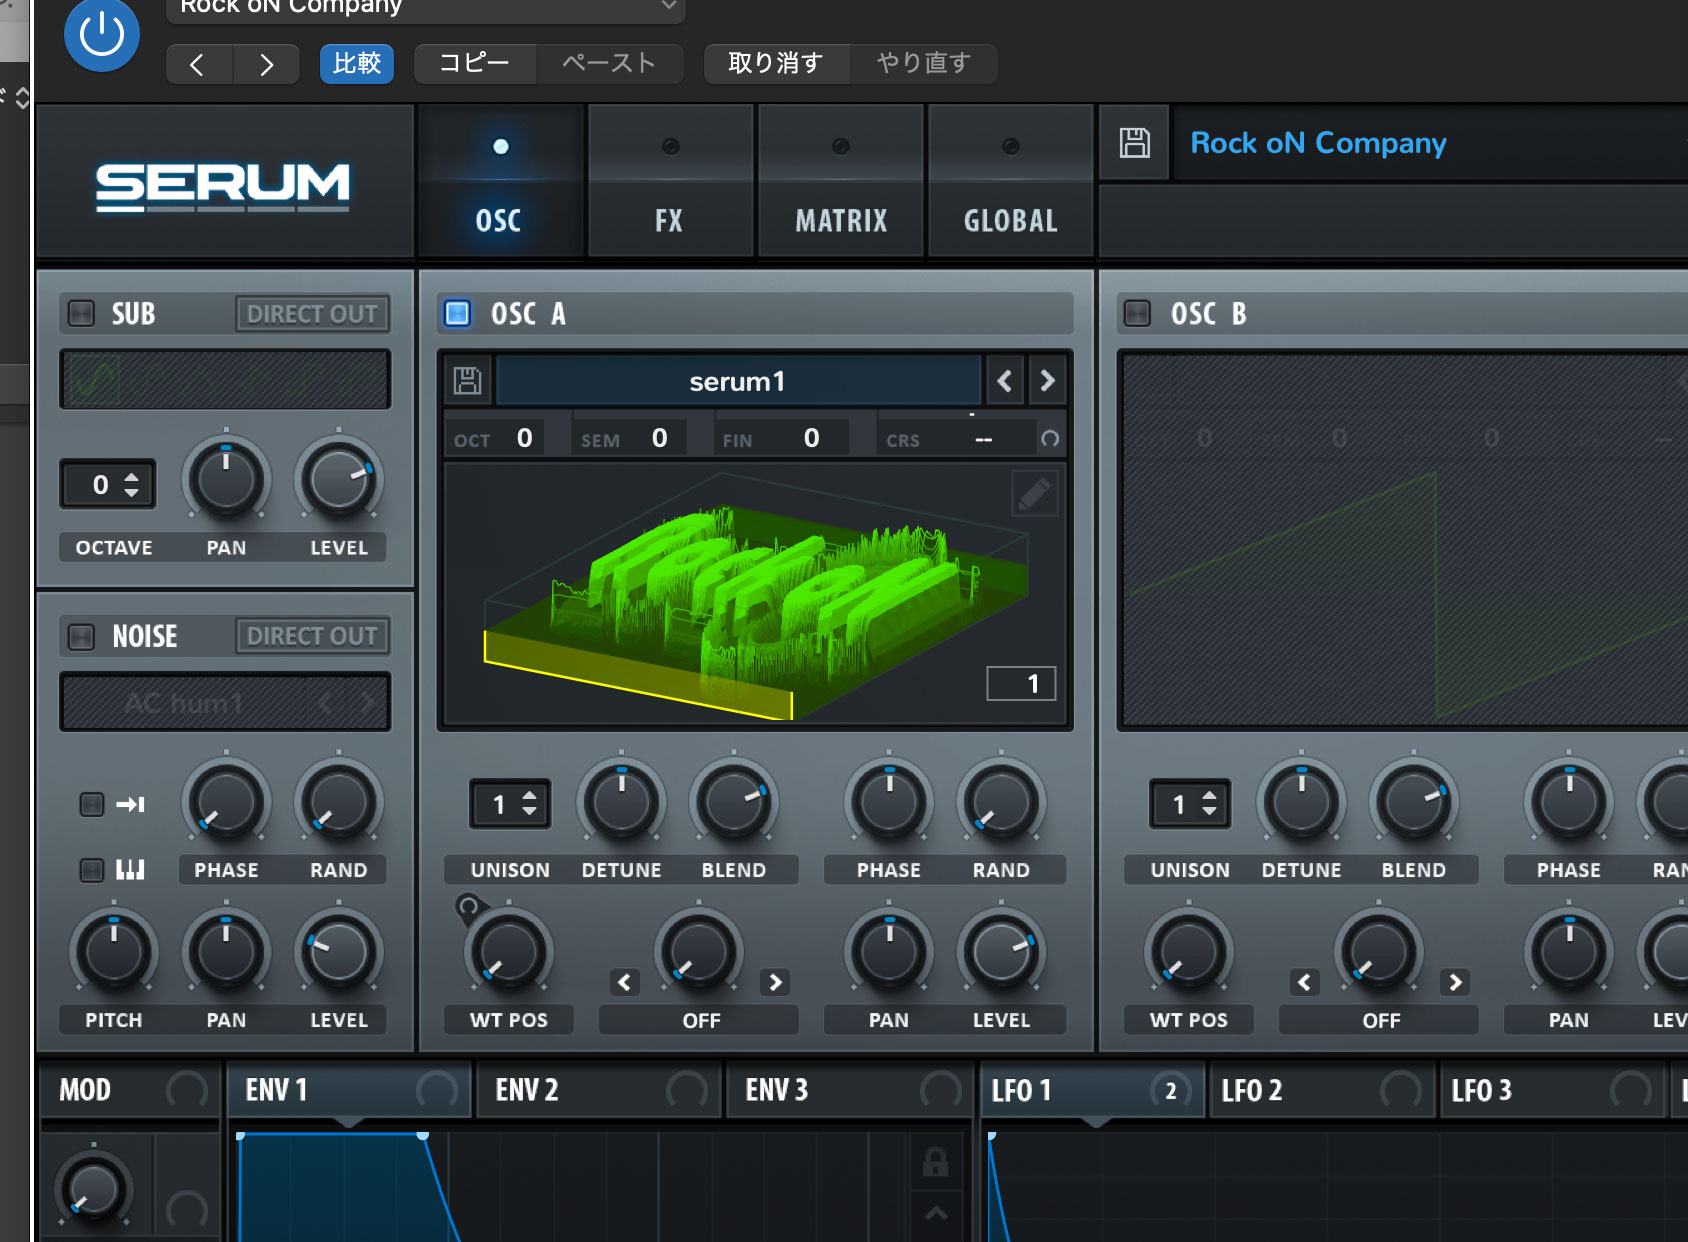
Task: Click the Rock oN Company preset name field
Action: [1430, 143]
